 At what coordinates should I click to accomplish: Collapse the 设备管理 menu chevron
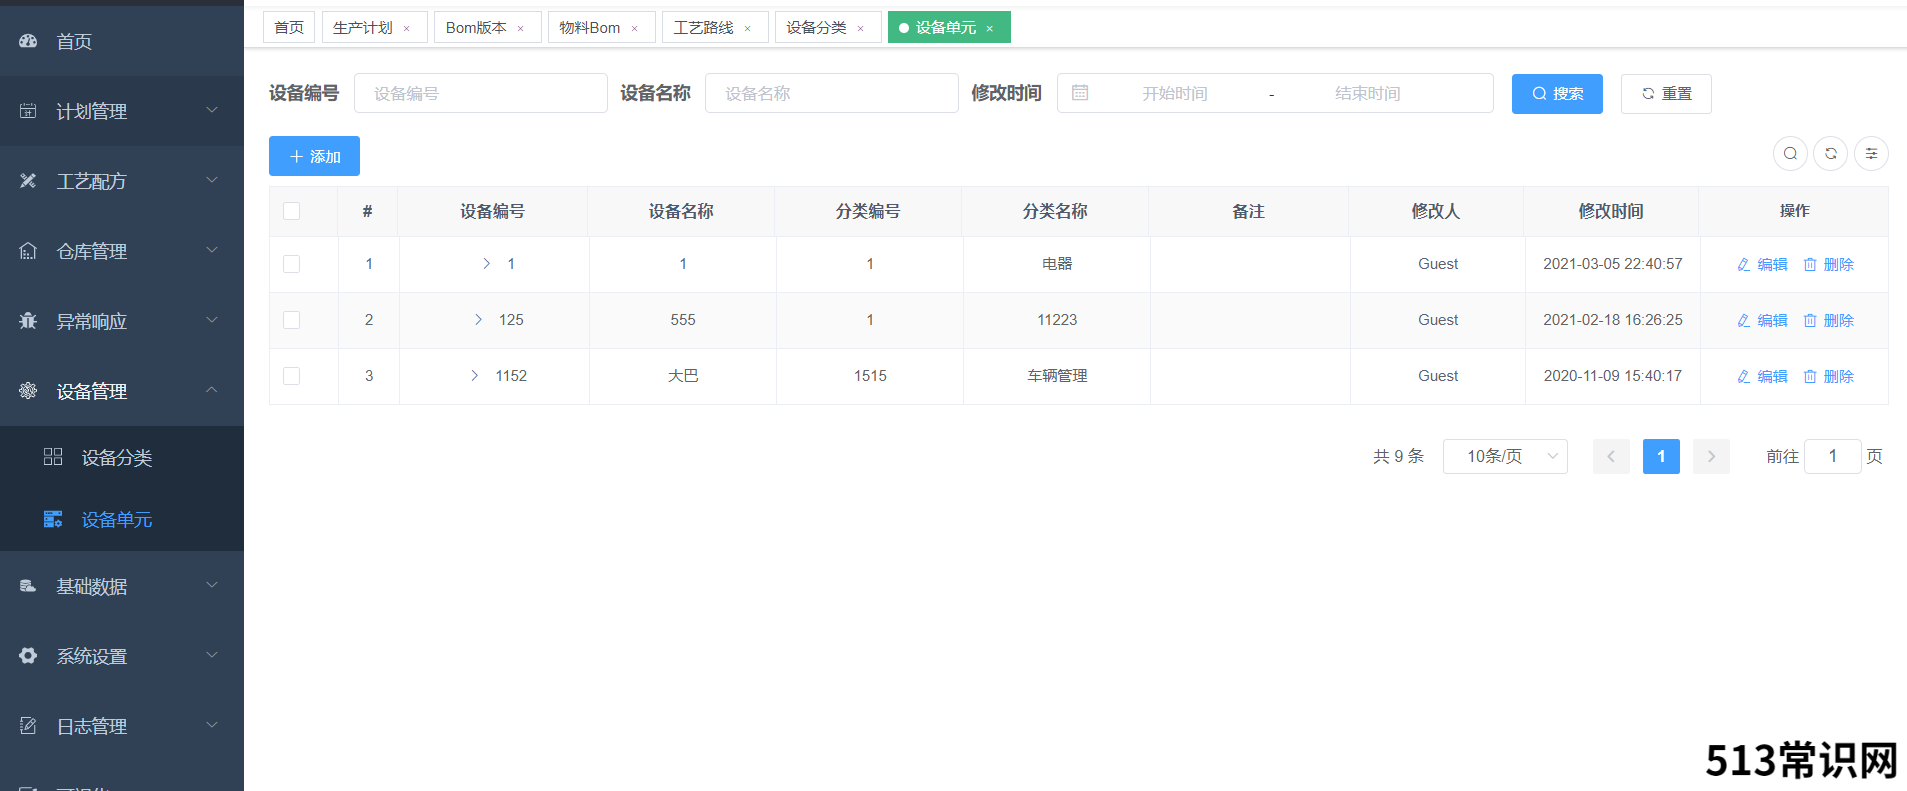click(212, 390)
